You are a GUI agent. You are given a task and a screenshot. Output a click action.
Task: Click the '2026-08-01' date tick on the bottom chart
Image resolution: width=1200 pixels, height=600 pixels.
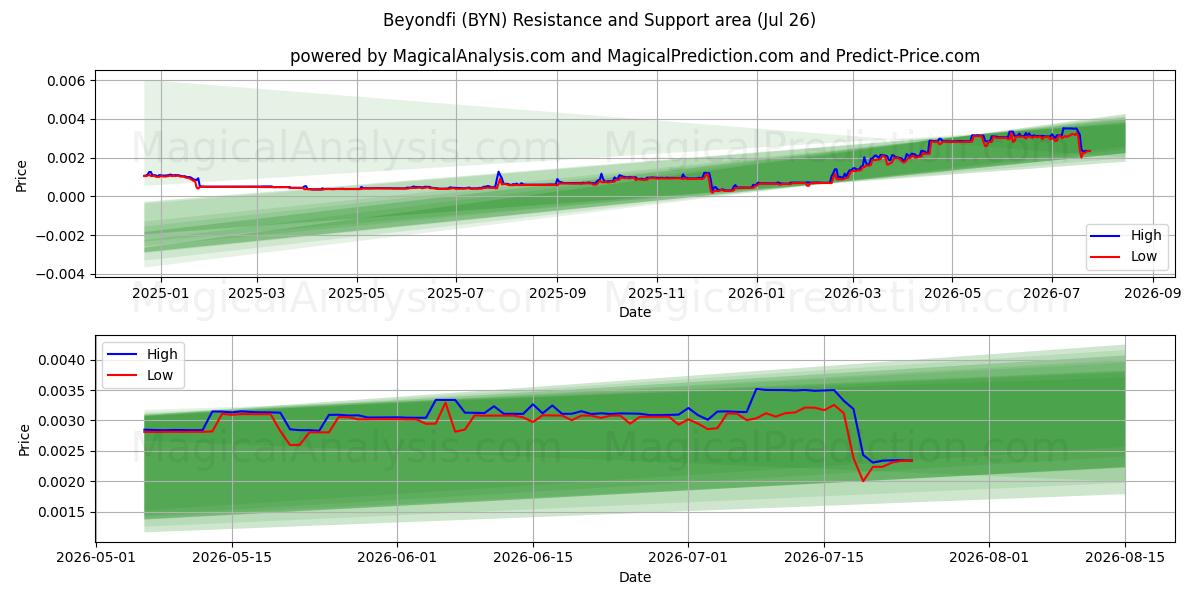[989, 559]
